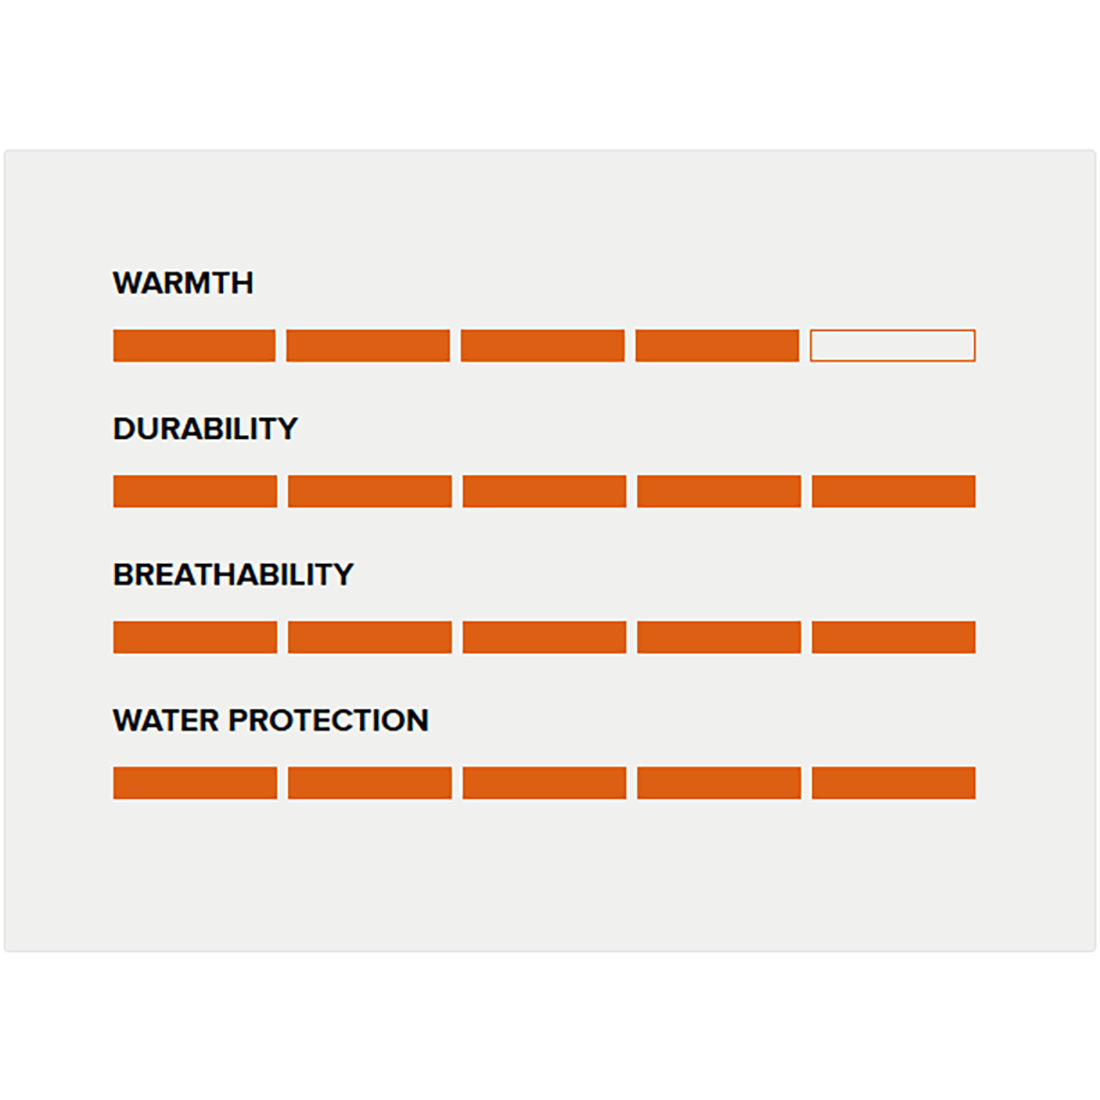Choose the fourth Water Protection segment

(719, 783)
